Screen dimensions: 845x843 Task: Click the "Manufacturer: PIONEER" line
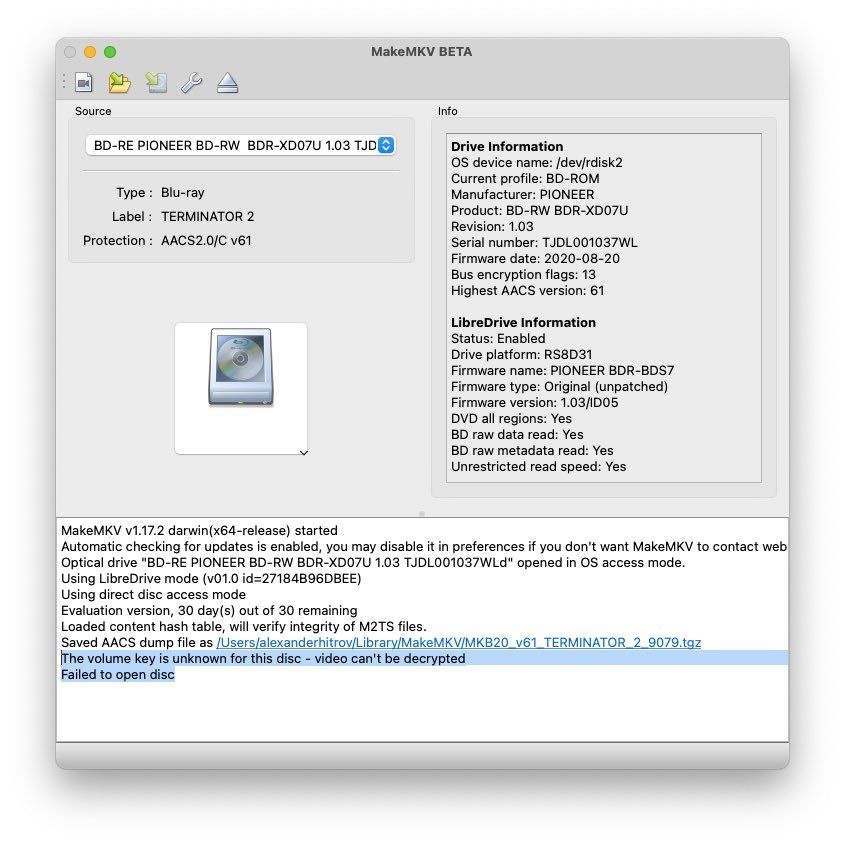coord(523,195)
